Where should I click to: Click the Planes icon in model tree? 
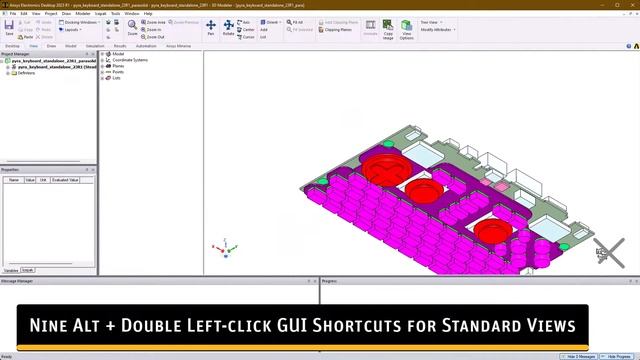click(109, 66)
